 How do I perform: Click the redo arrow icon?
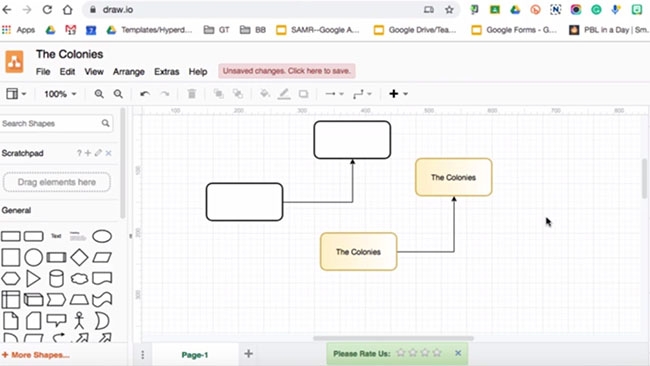click(165, 94)
